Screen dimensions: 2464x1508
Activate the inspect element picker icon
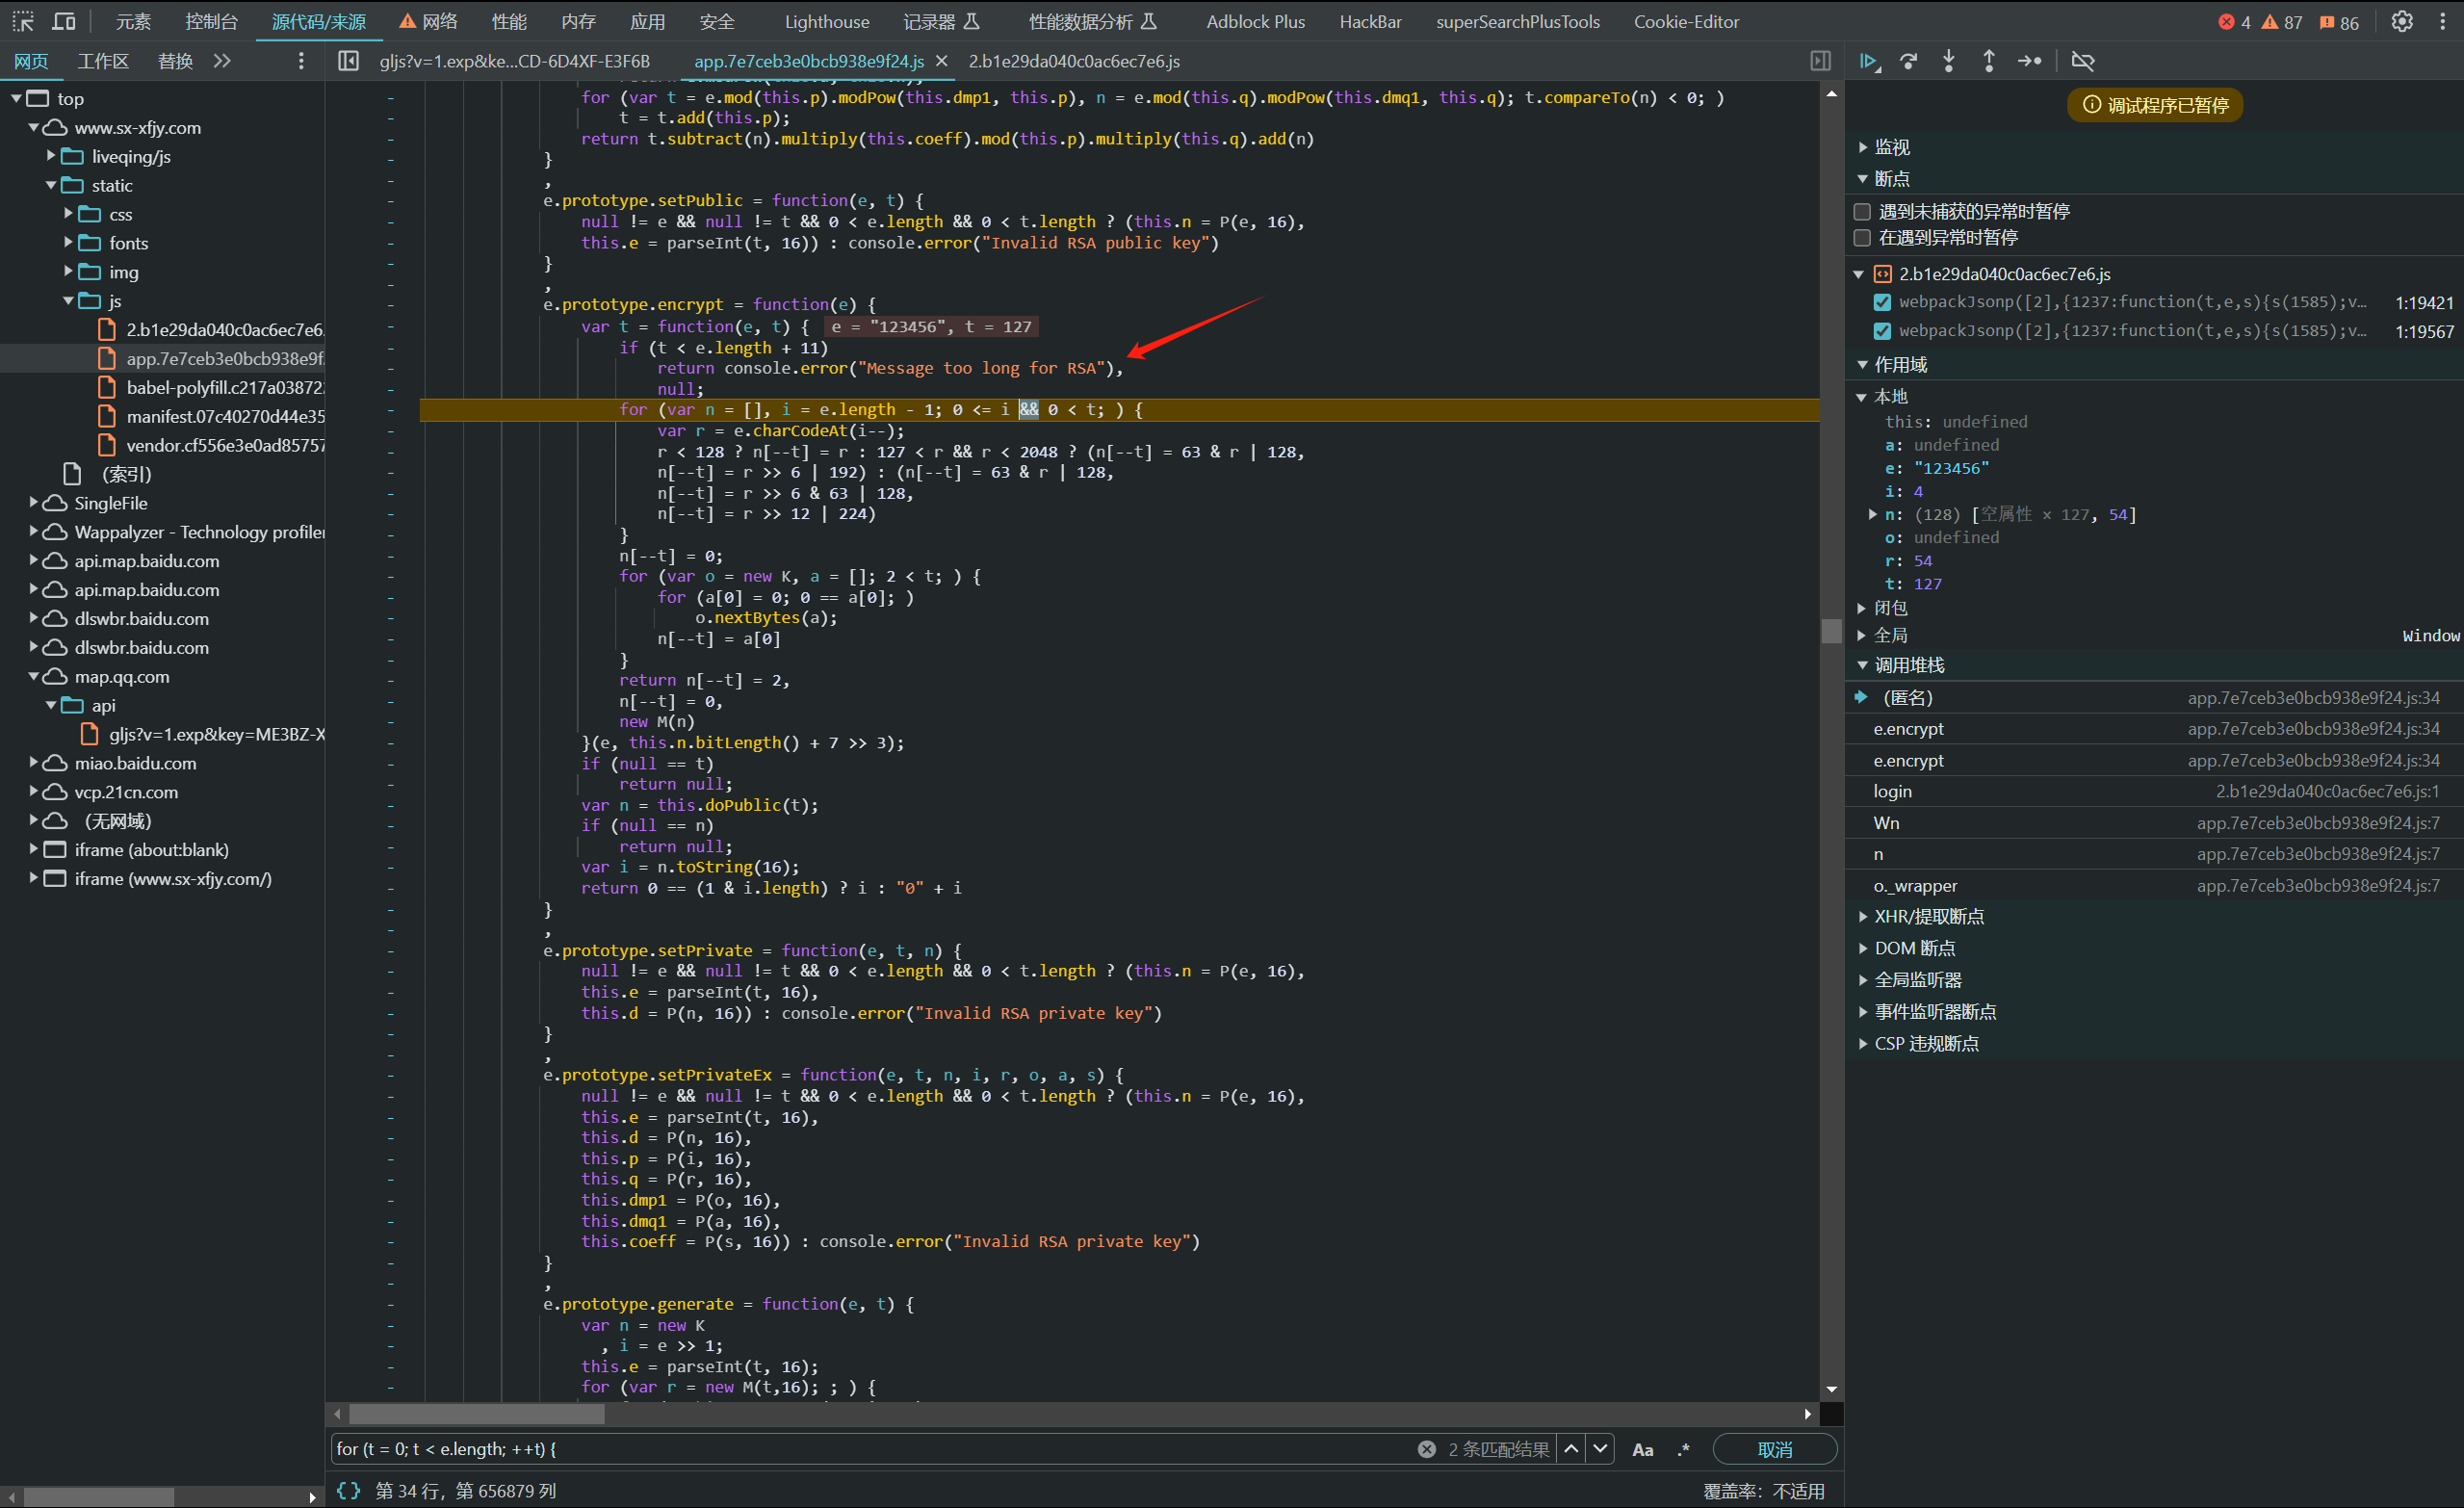tap(22, 21)
